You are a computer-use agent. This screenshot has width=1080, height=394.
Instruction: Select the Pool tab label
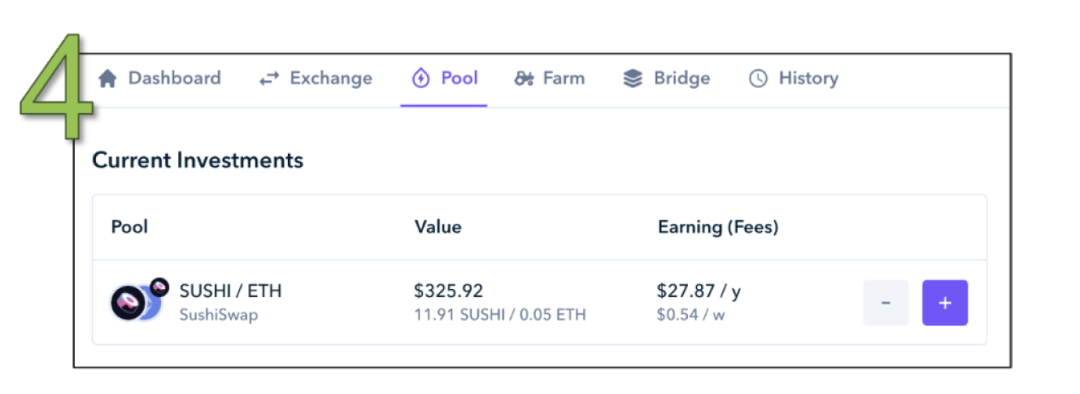[459, 78]
